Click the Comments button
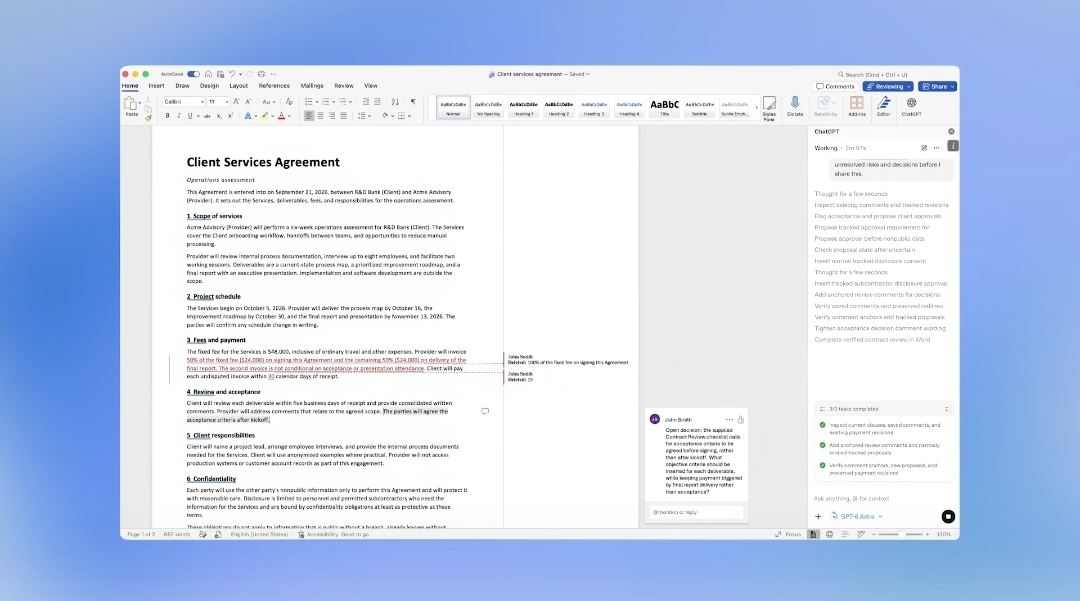1080x601 pixels. [835, 87]
